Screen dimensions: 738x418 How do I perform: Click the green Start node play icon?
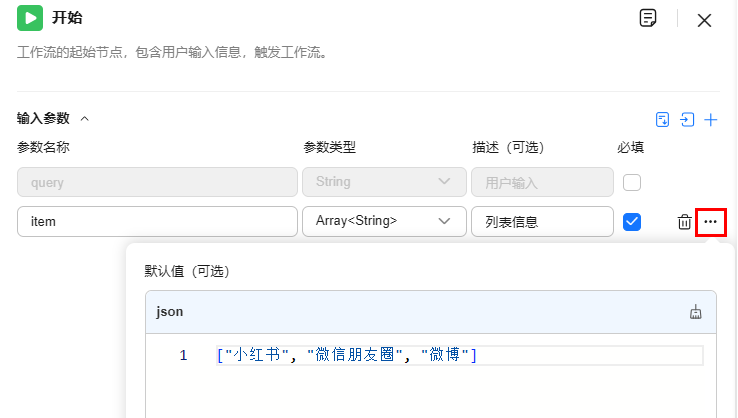point(30,18)
